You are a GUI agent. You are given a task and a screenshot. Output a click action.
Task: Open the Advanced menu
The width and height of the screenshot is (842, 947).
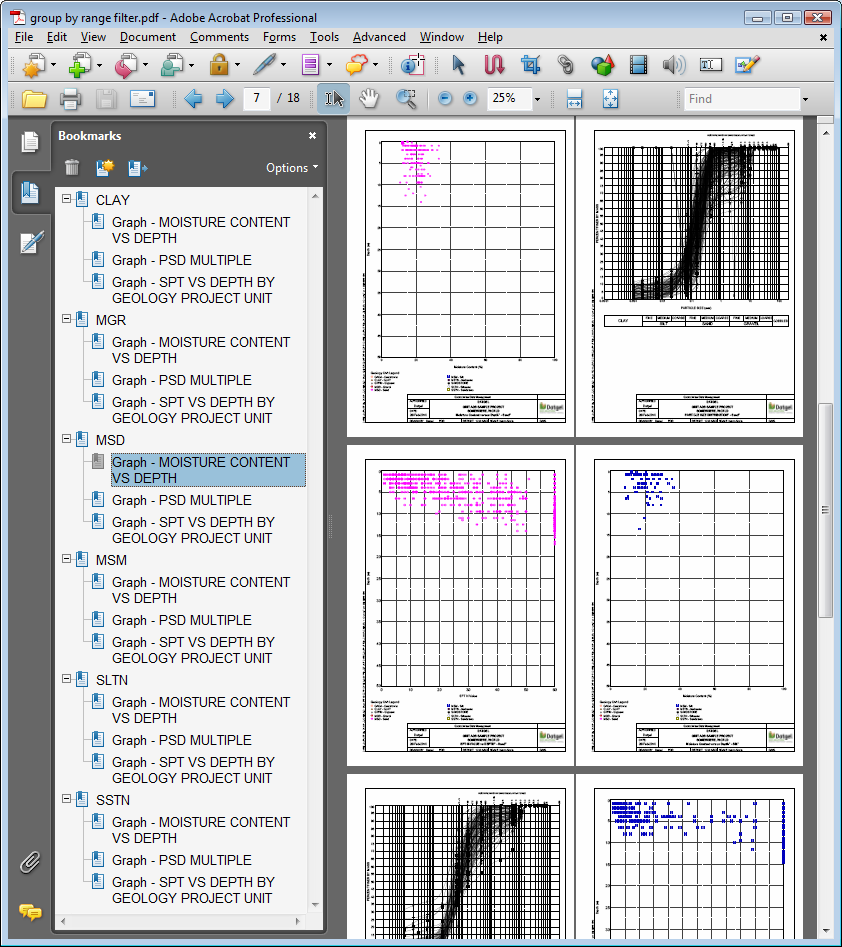coord(379,37)
